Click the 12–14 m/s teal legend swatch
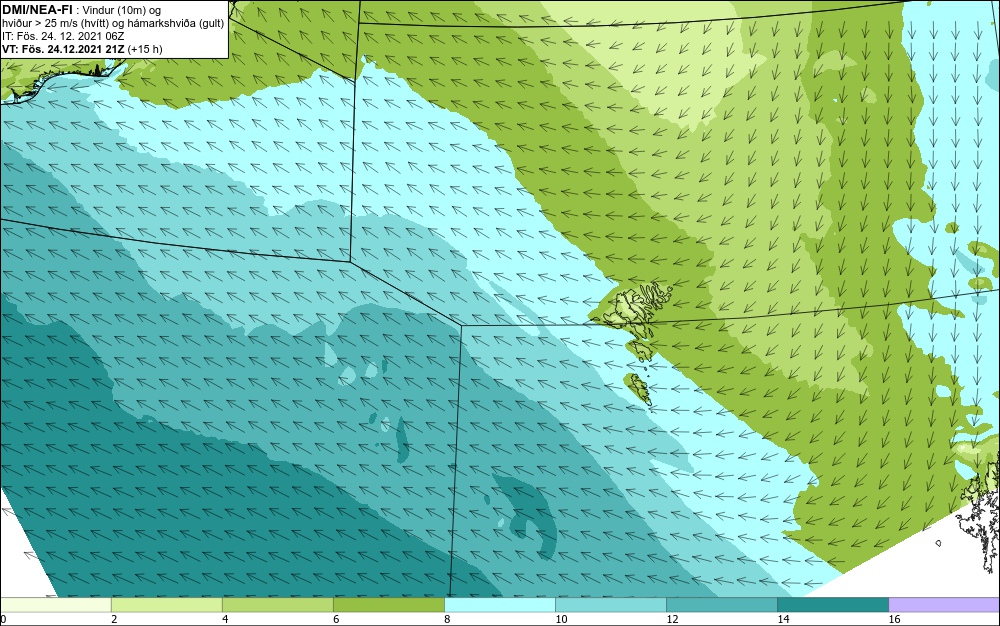This screenshot has width=1000, height=626. pos(721,604)
